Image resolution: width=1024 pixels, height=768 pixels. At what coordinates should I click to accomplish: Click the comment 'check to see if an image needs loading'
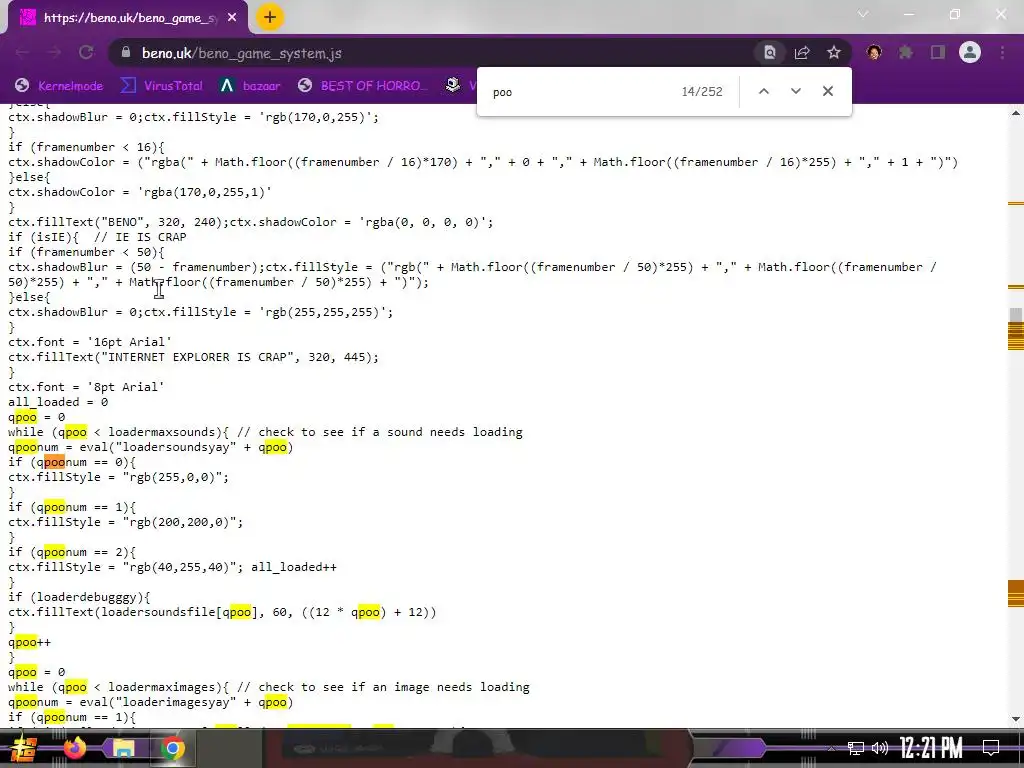click(394, 688)
